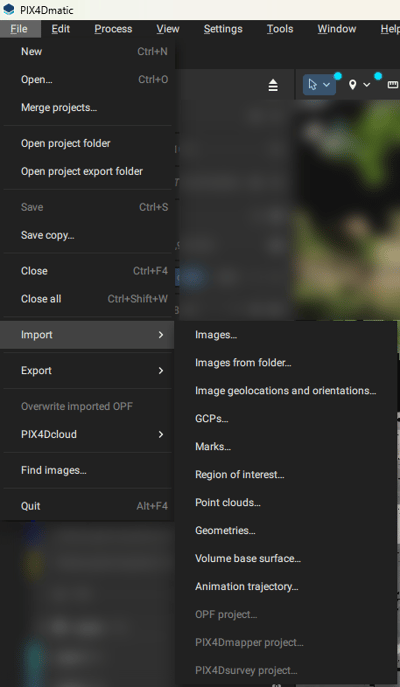Open the Edit menu
Screen dimensions: 400x687
60,29
